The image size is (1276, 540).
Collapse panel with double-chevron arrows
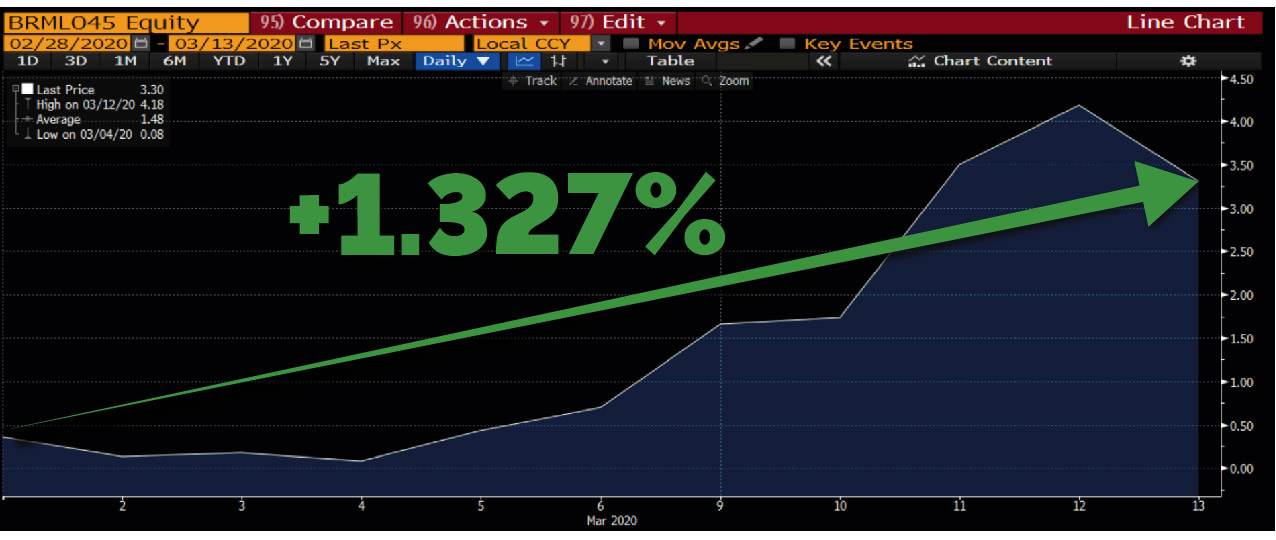coord(824,61)
